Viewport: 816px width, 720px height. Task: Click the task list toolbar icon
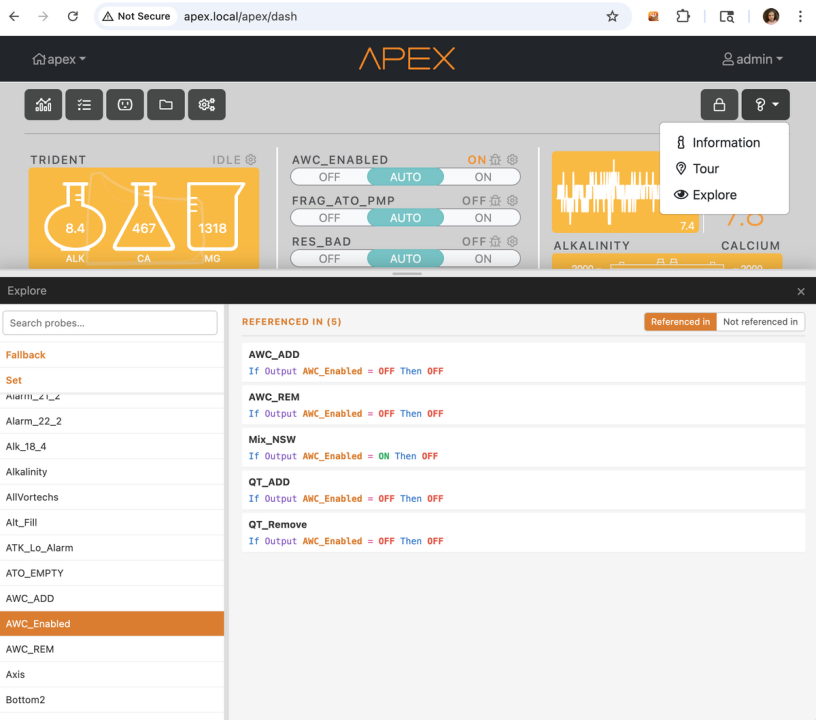[x=84, y=105]
